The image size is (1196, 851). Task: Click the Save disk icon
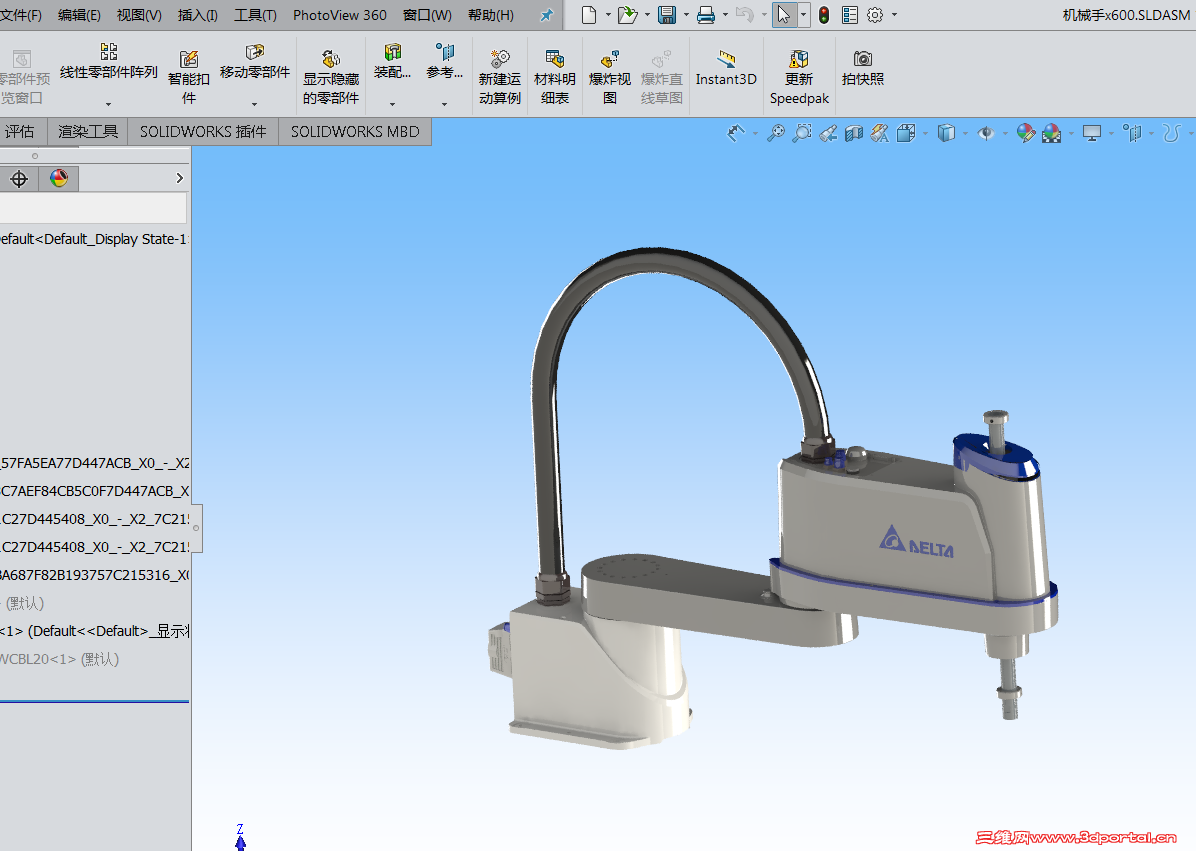[667, 14]
